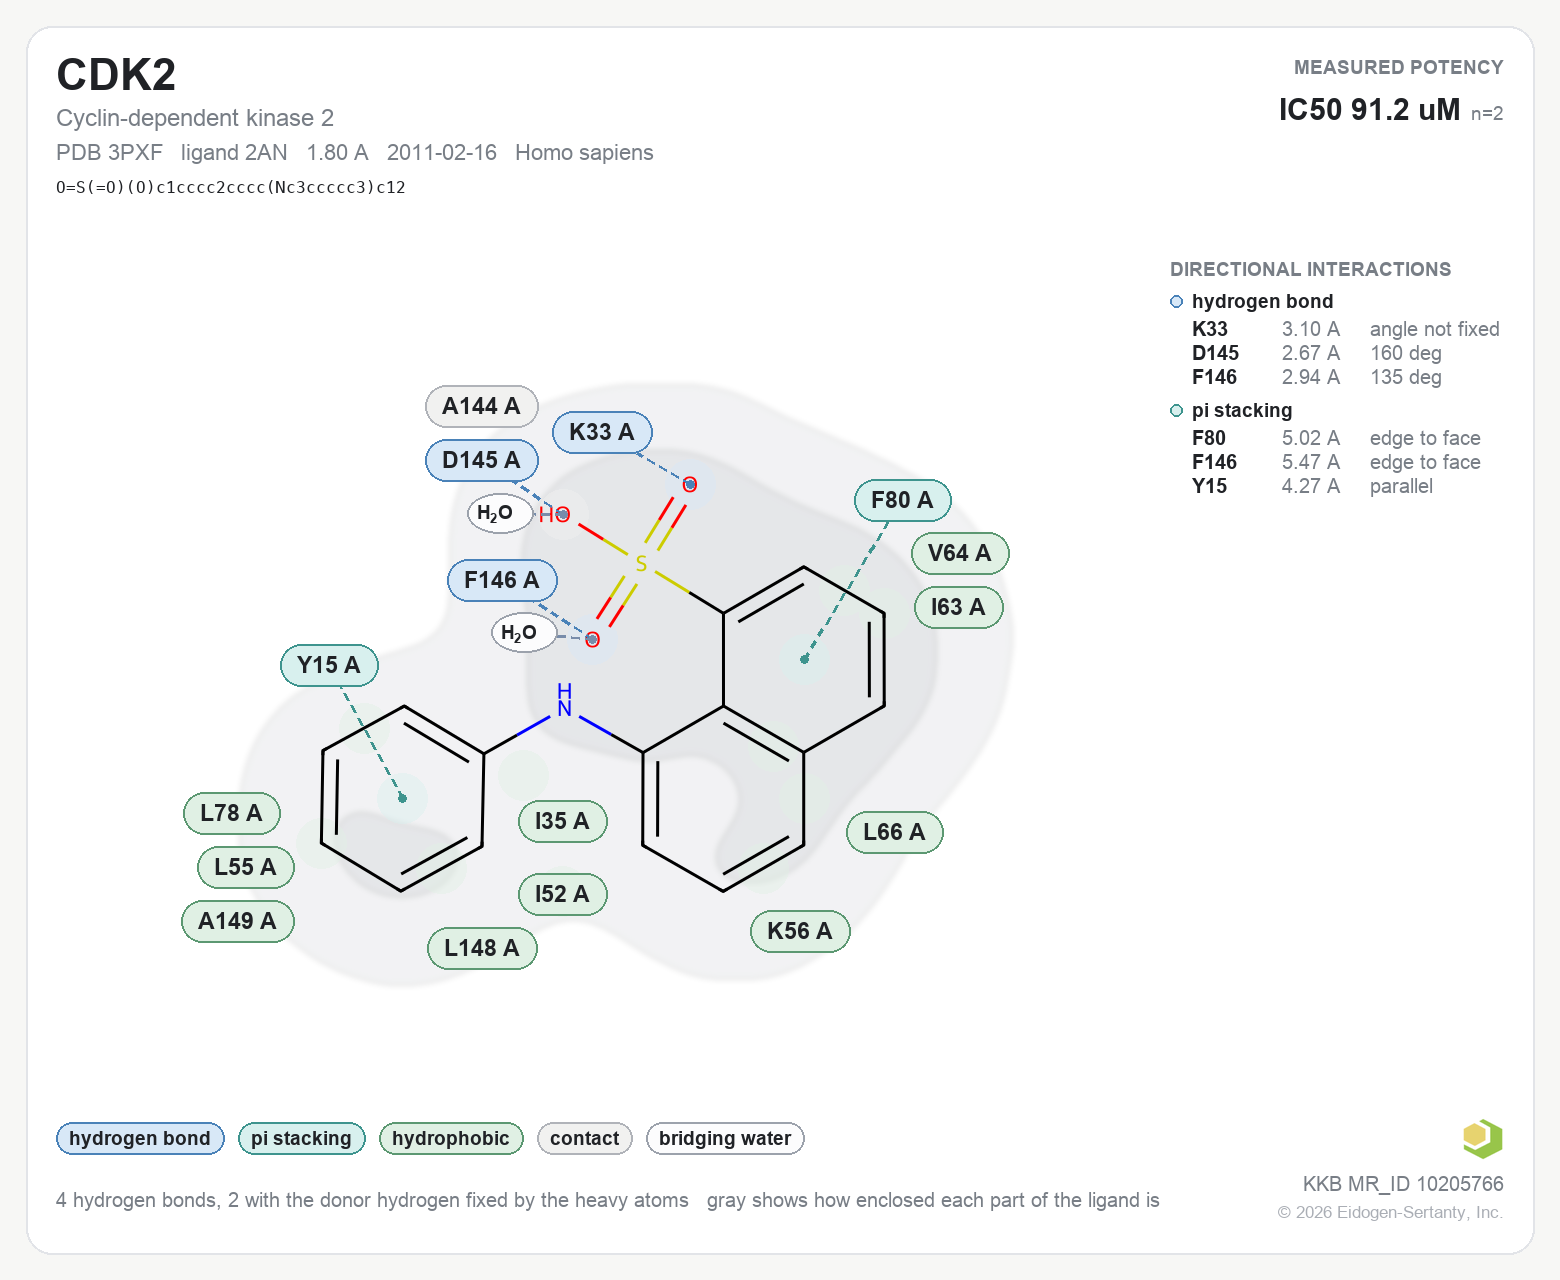Click residue label K33 A
The height and width of the screenshot is (1280, 1560).
coord(602,432)
